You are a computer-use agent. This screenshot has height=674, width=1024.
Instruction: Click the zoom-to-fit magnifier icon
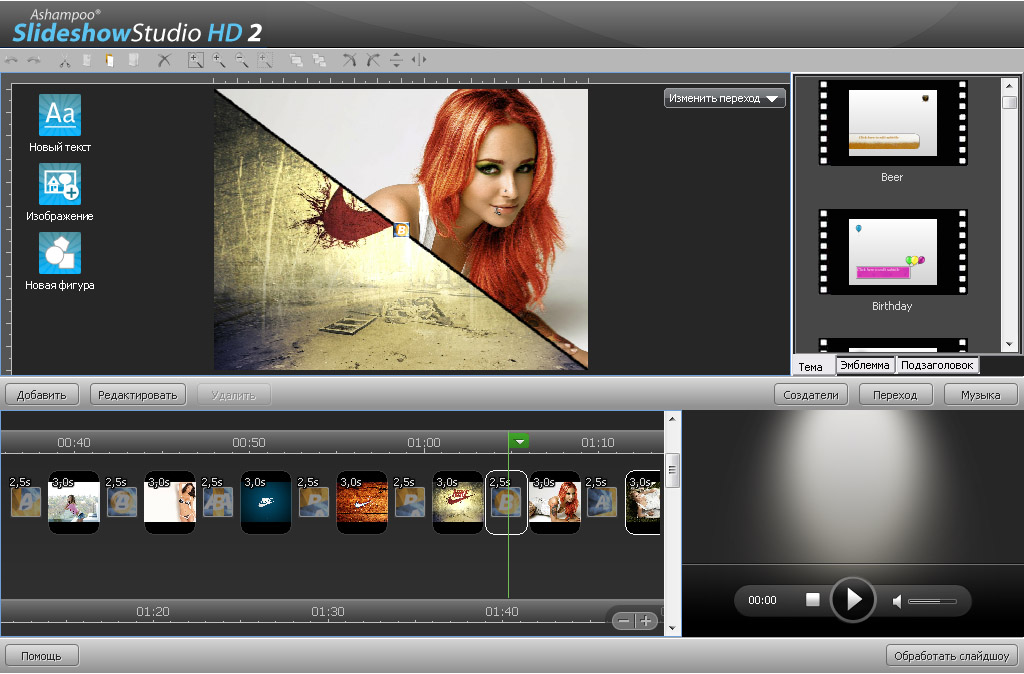point(195,60)
